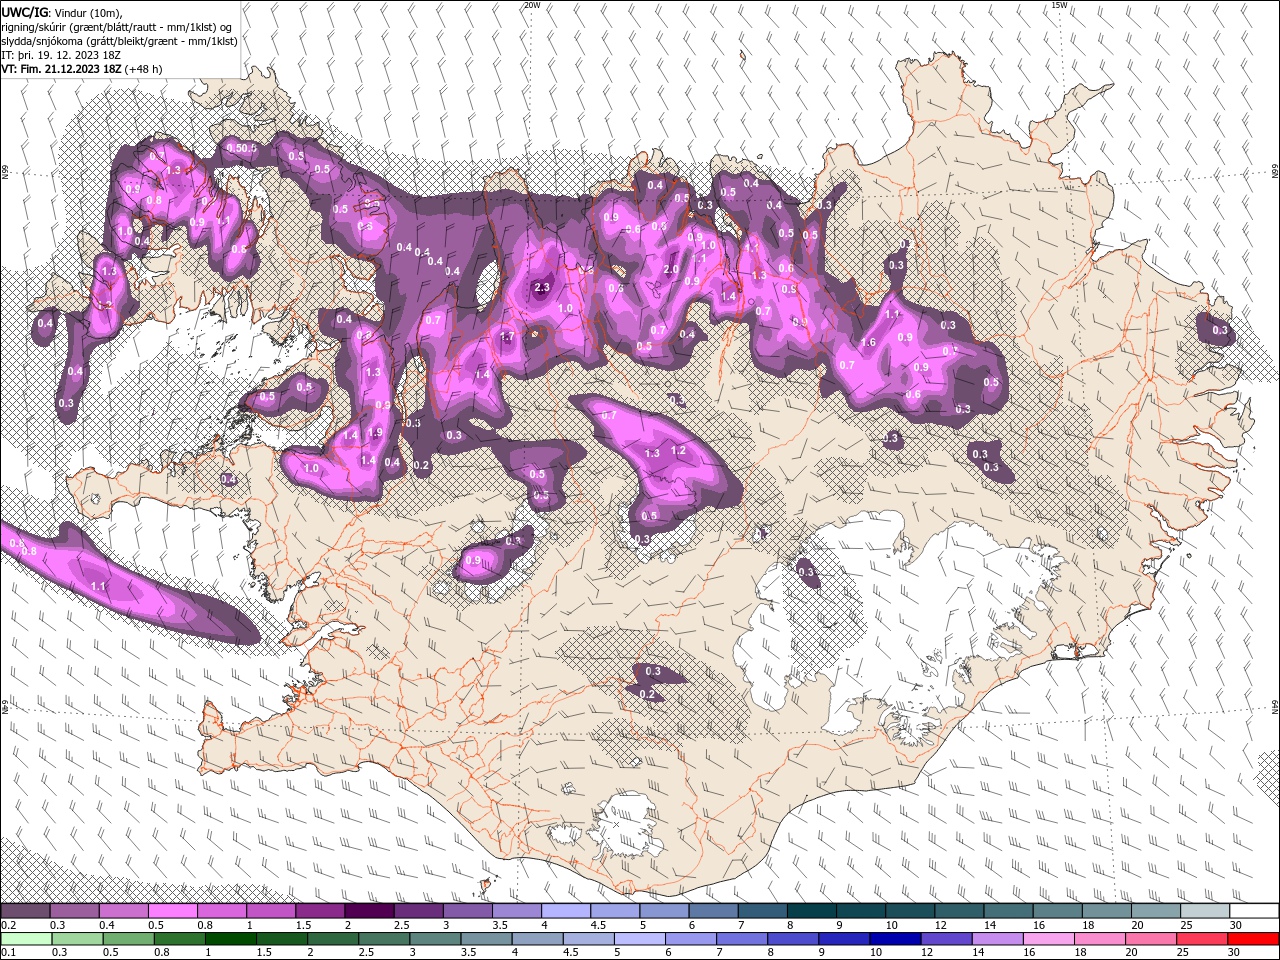
Task: Click the 66N latitude label on the right edge
Action: point(1274,173)
